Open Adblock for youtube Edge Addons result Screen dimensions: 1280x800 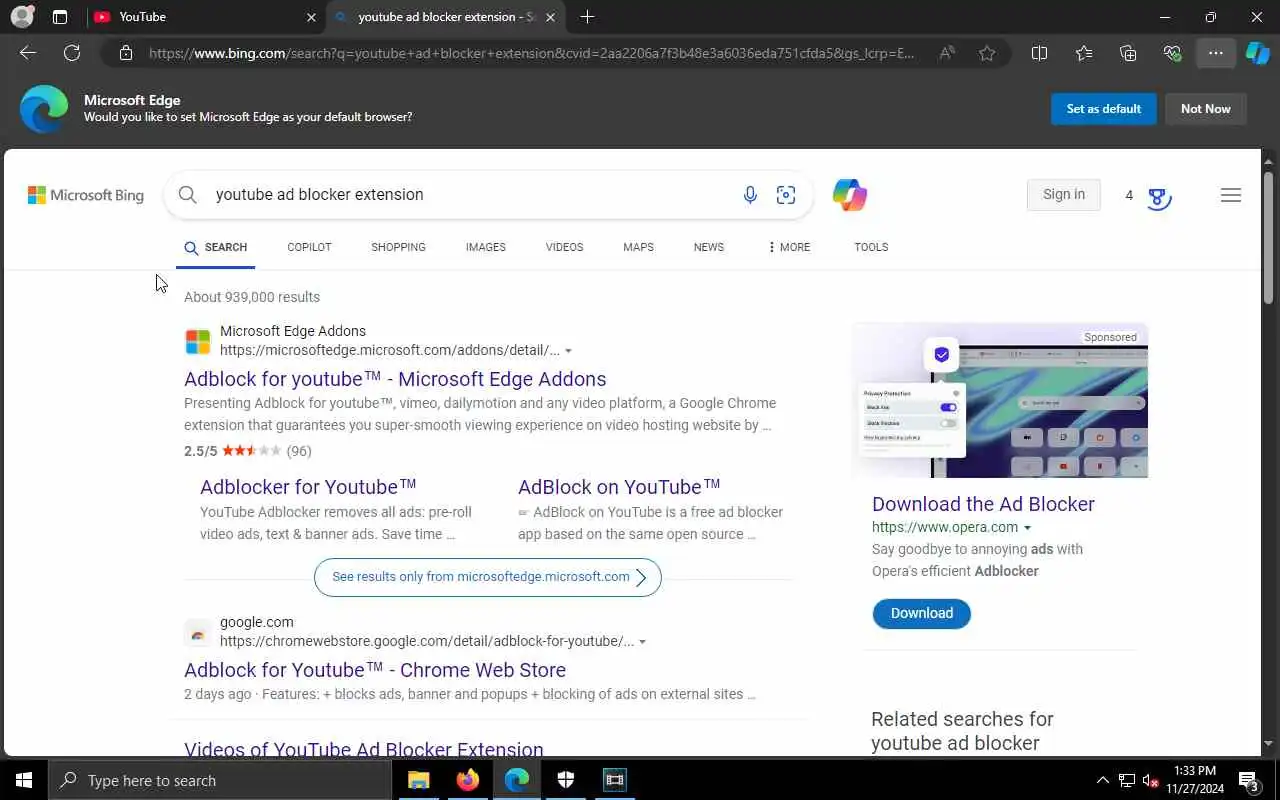[395, 379]
